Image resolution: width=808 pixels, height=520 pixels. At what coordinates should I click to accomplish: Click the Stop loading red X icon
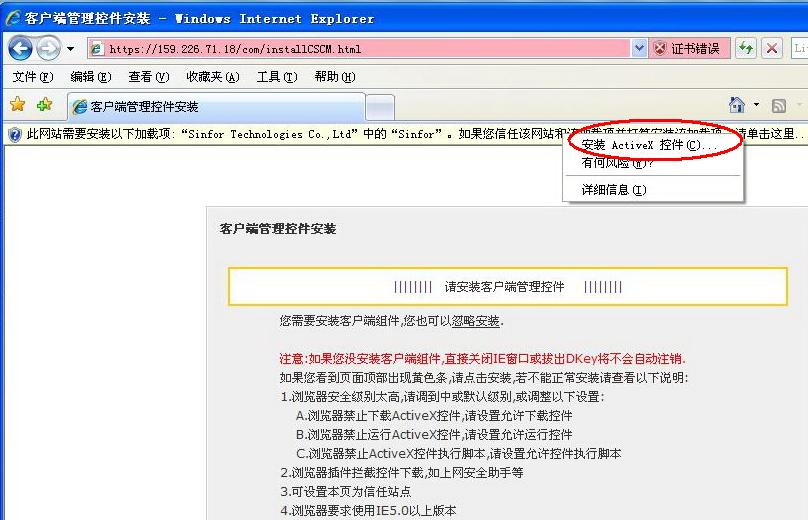[772, 48]
